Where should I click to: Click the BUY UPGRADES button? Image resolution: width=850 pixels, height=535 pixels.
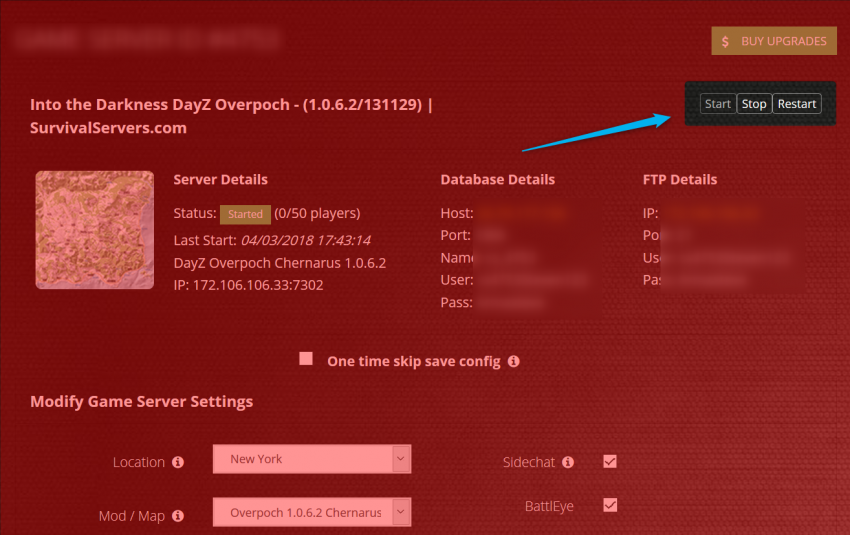(774, 41)
